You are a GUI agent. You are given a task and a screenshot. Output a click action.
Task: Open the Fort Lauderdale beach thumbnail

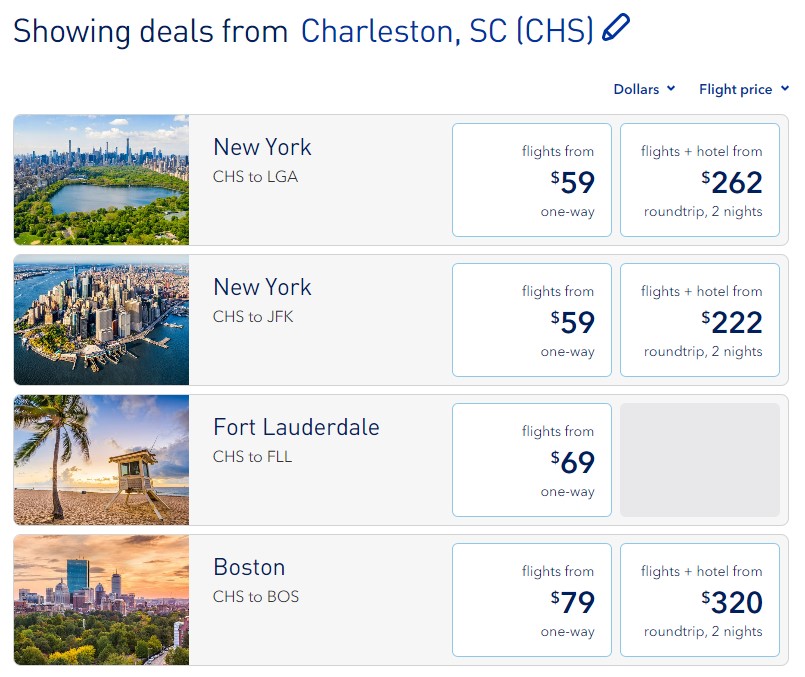(x=101, y=460)
